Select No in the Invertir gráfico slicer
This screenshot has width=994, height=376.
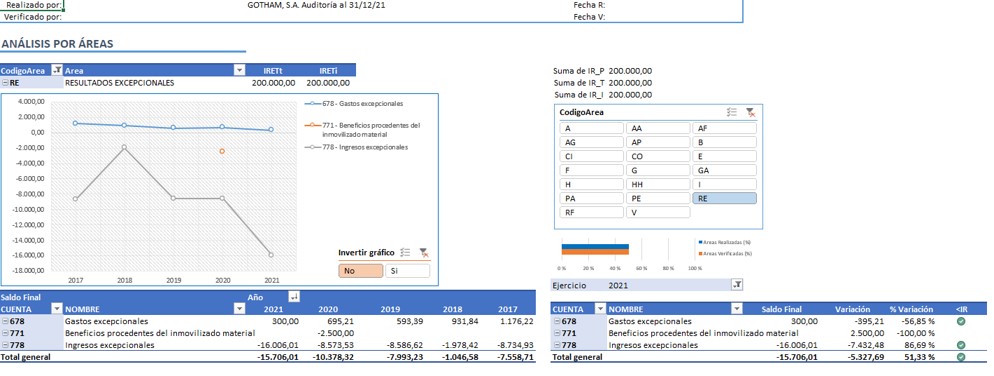point(361,271)
